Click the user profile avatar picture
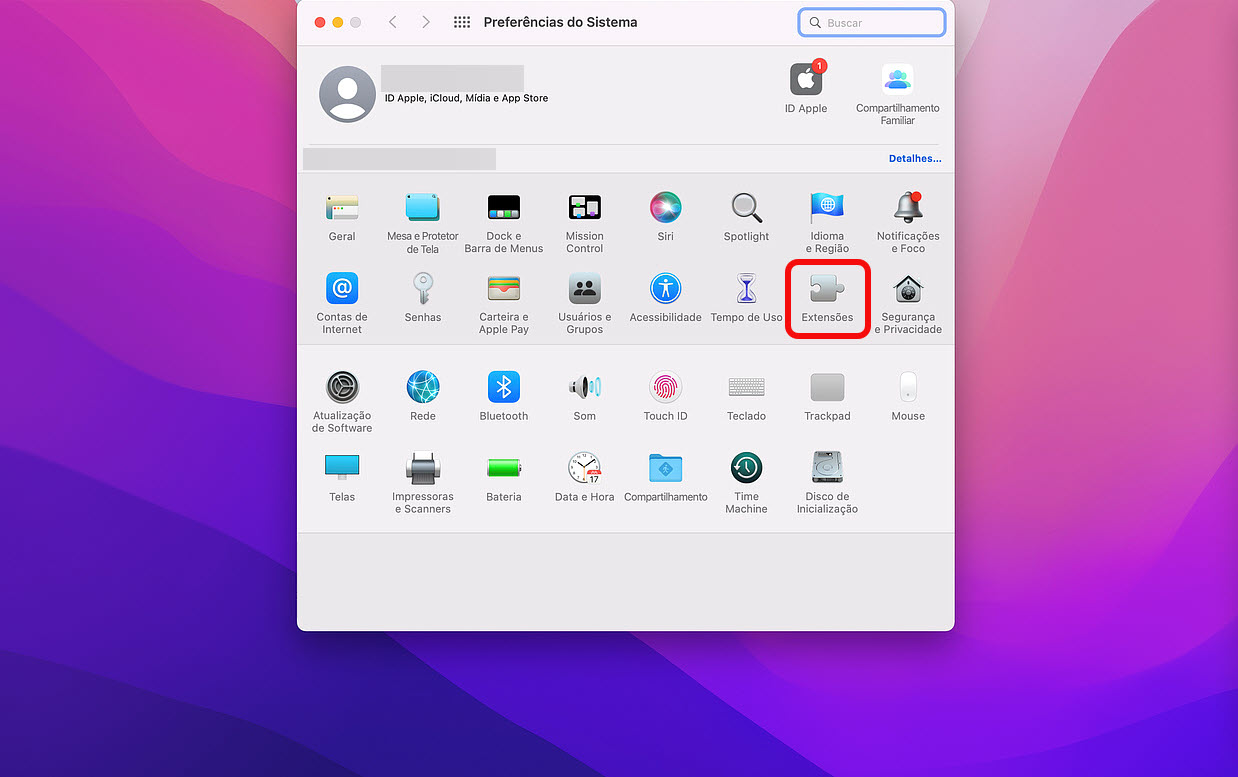 click(347, 94)
